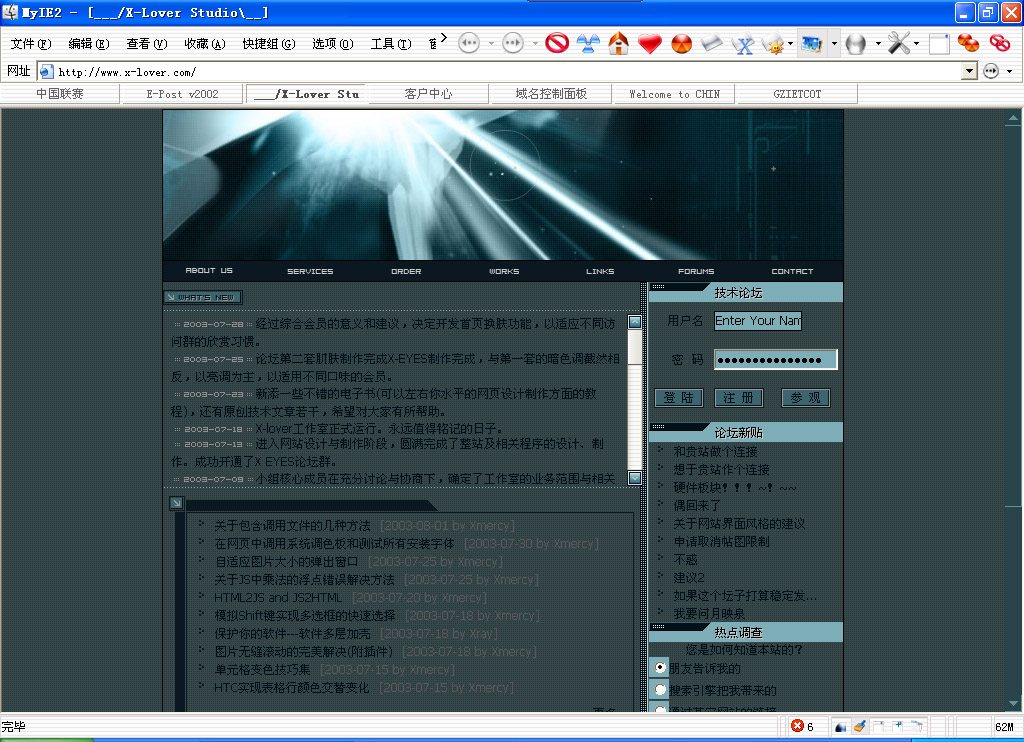Open the SERVICES nav link
Viewport: 1024px width, 742px height.
click(x=310, y=271)
